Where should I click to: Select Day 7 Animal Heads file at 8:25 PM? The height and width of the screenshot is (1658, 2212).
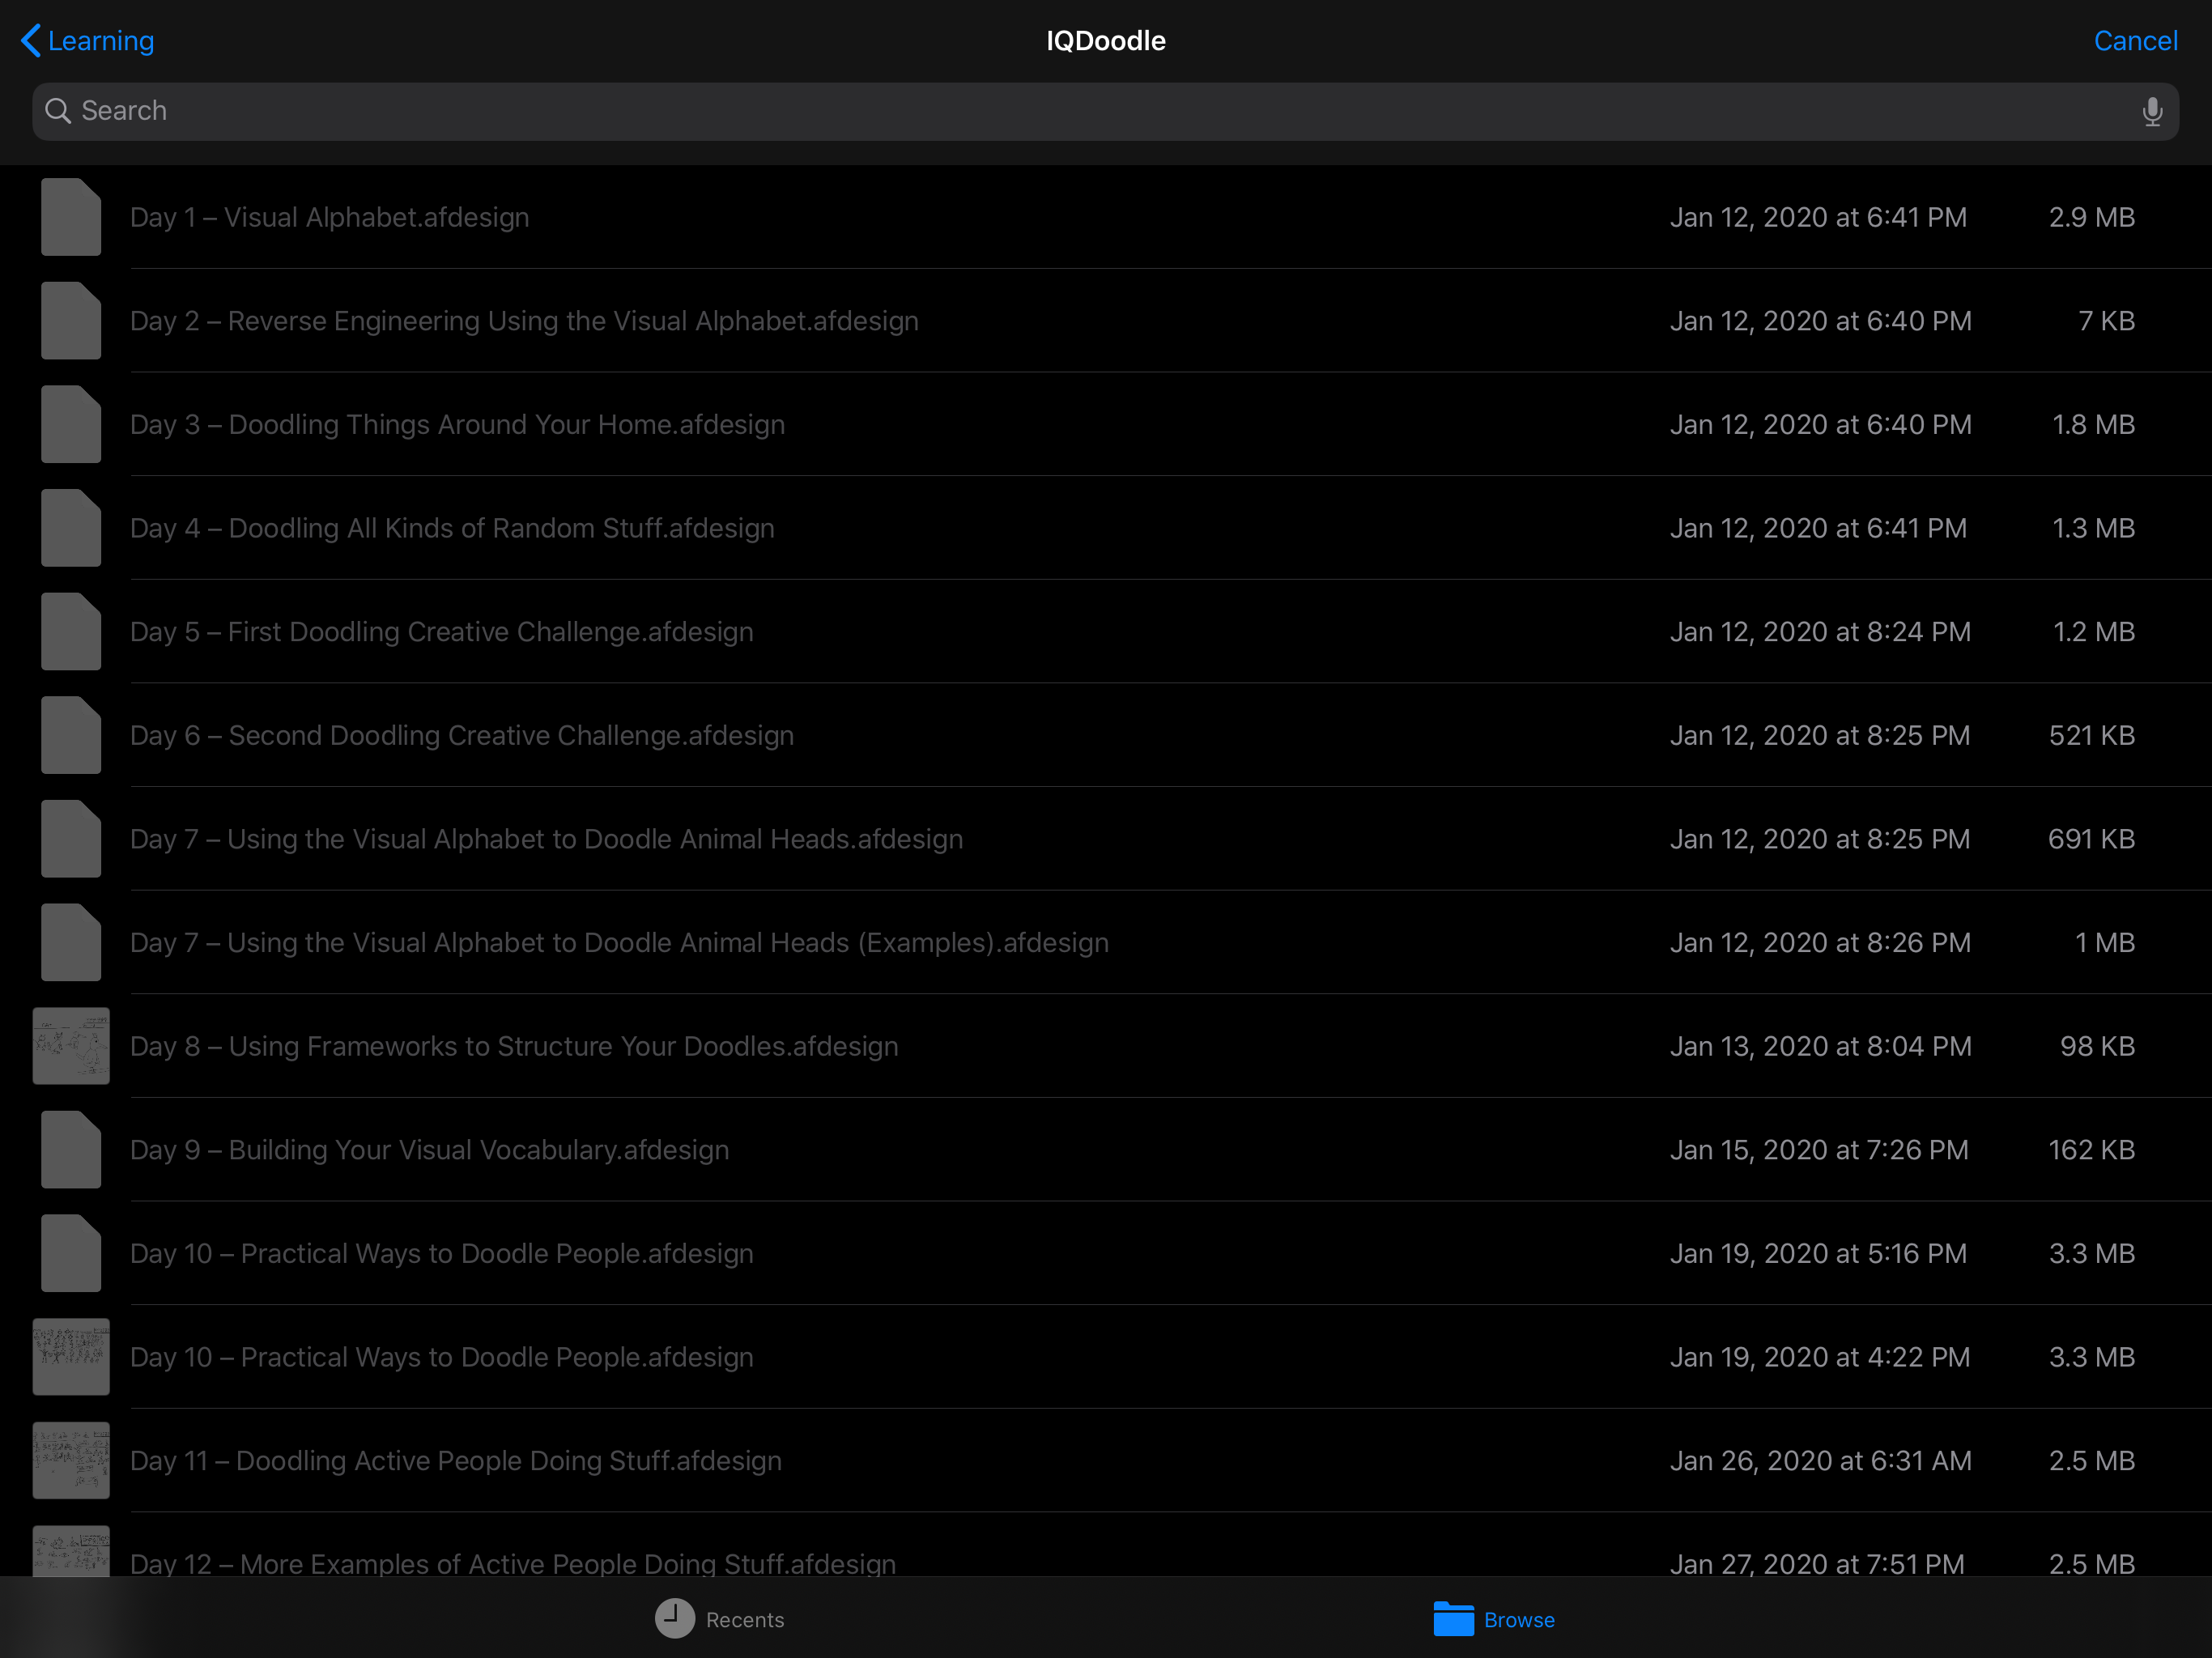point(1105,839)
